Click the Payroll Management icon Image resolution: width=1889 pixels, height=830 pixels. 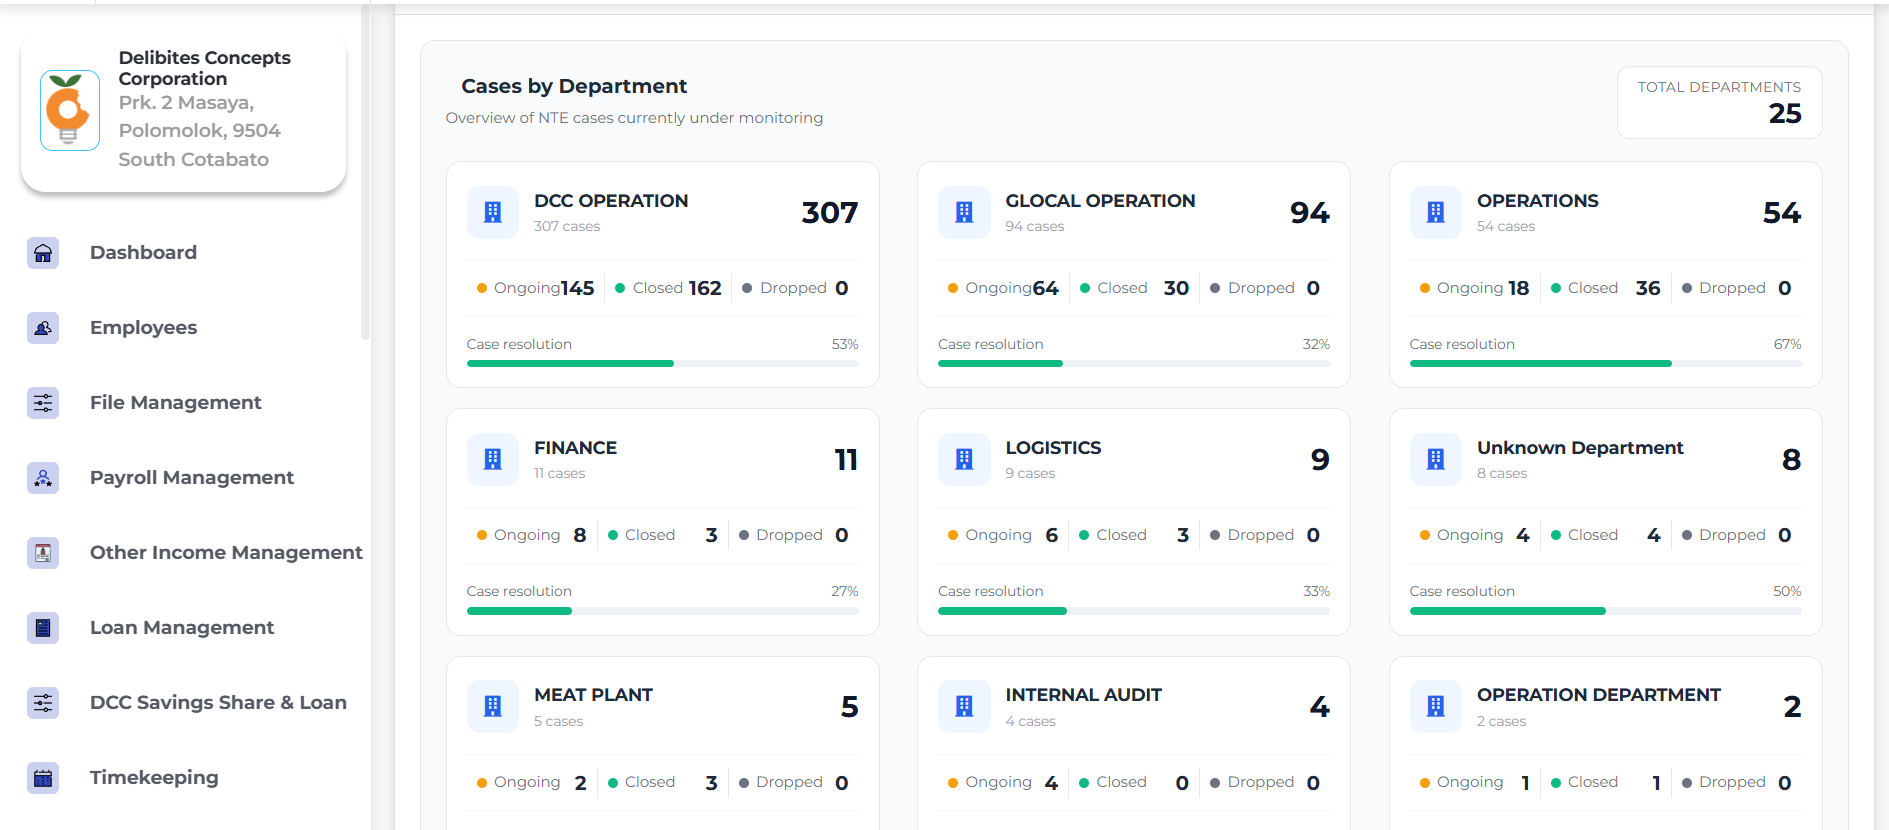click(x=43, y=478)
